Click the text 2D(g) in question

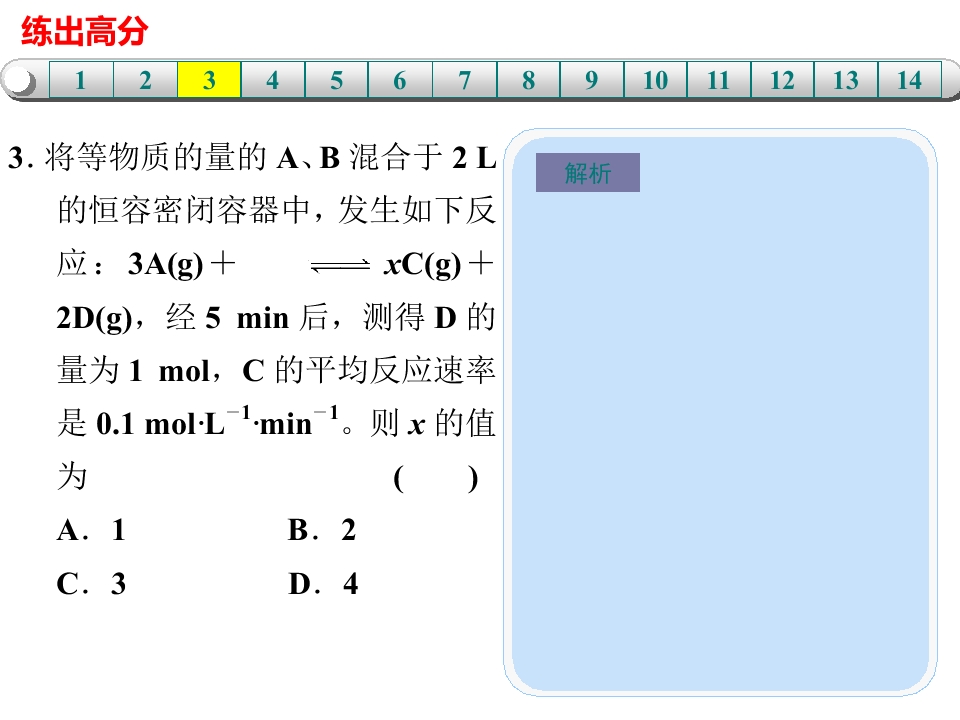tap(94, 318)
